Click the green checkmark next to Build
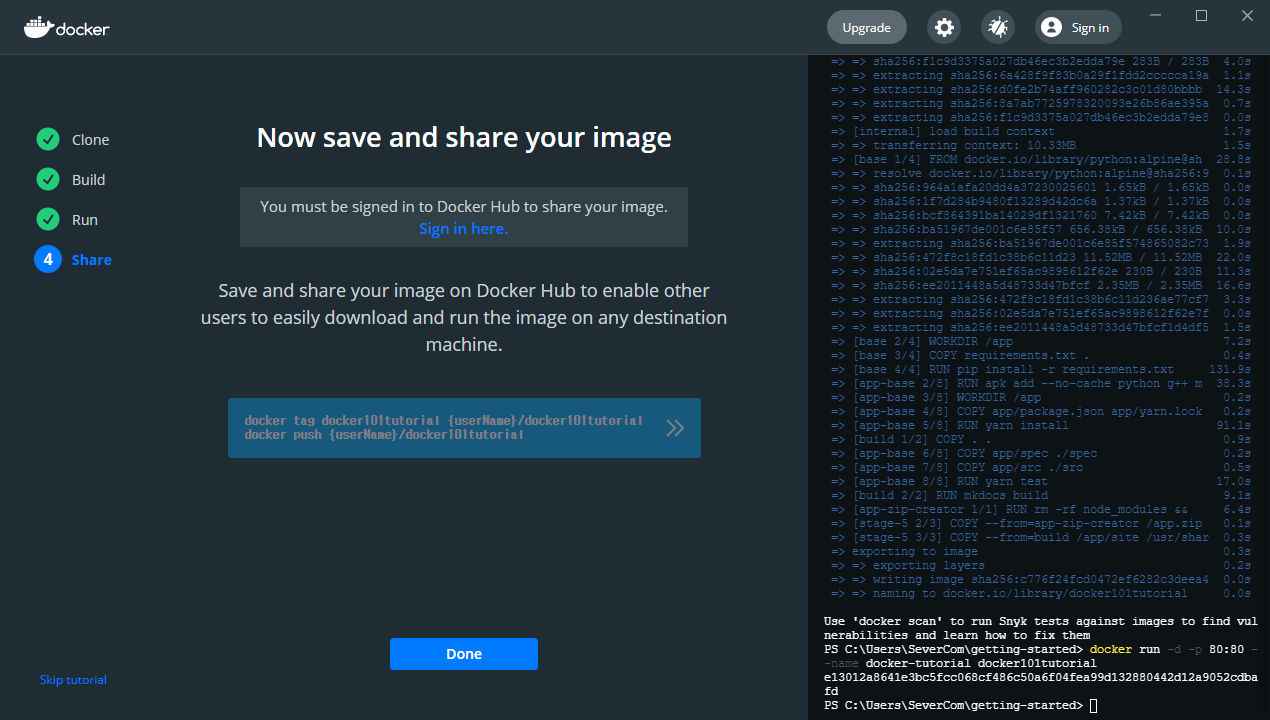 click(x=47, y=179)
